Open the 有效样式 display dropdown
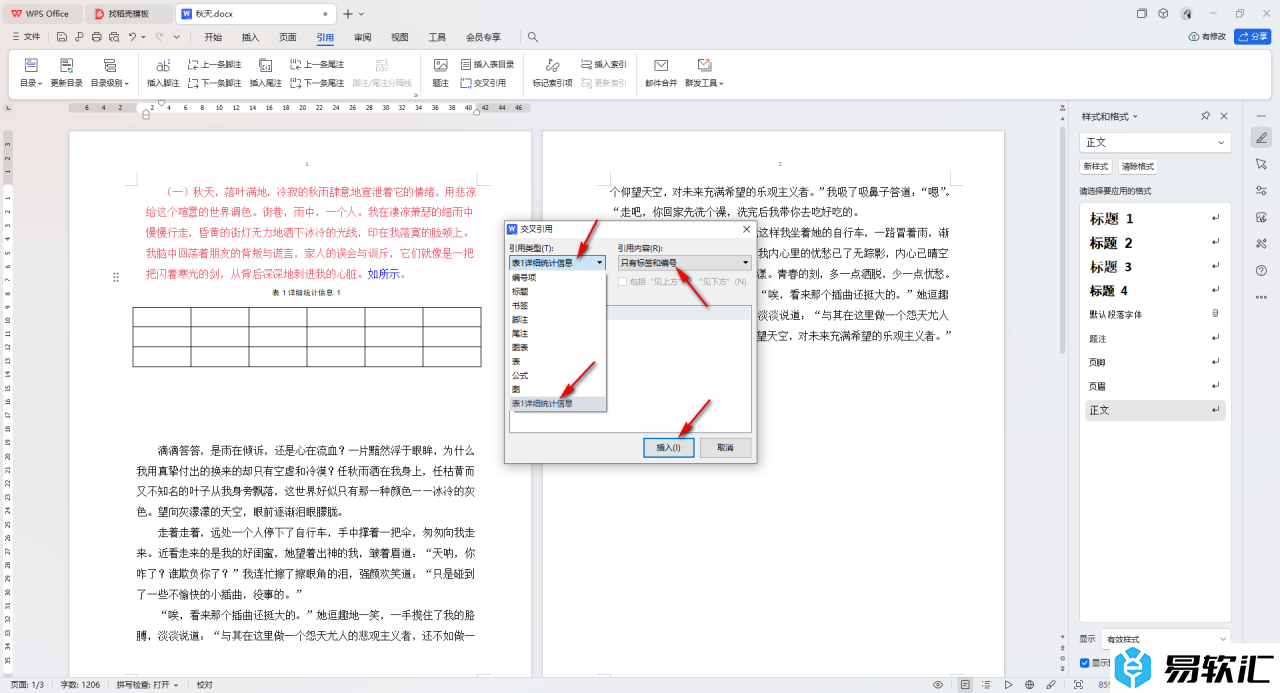 click(x=1166, y=639)
